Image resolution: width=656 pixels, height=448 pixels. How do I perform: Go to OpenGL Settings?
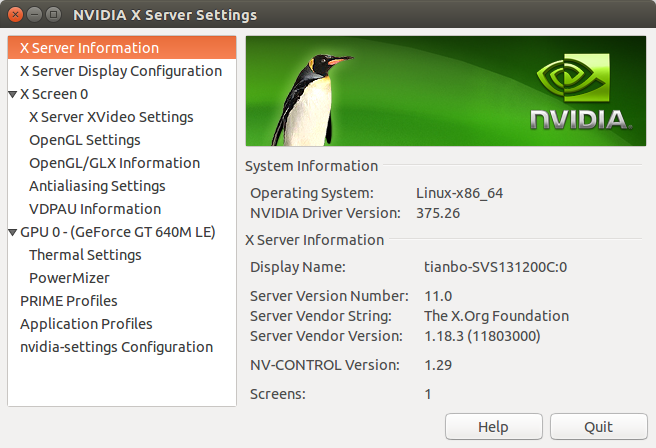click(x=122, y=140)
